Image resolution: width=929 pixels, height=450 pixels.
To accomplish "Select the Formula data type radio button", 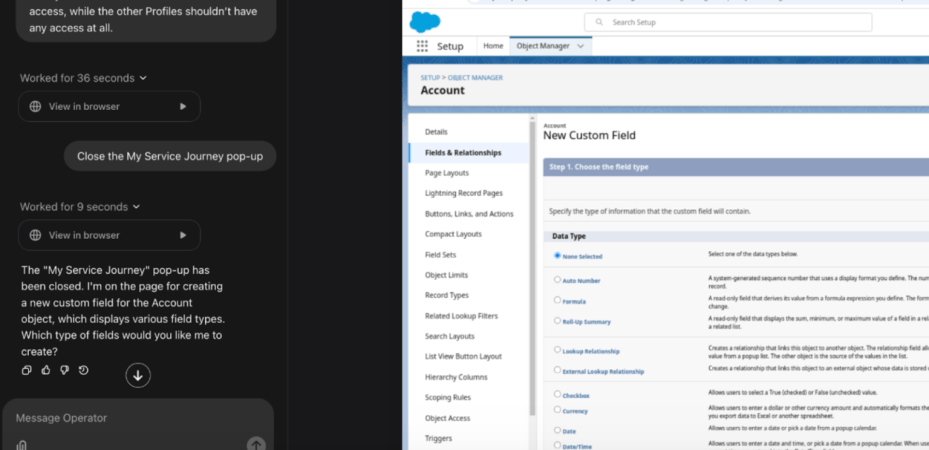I will 558,299.
